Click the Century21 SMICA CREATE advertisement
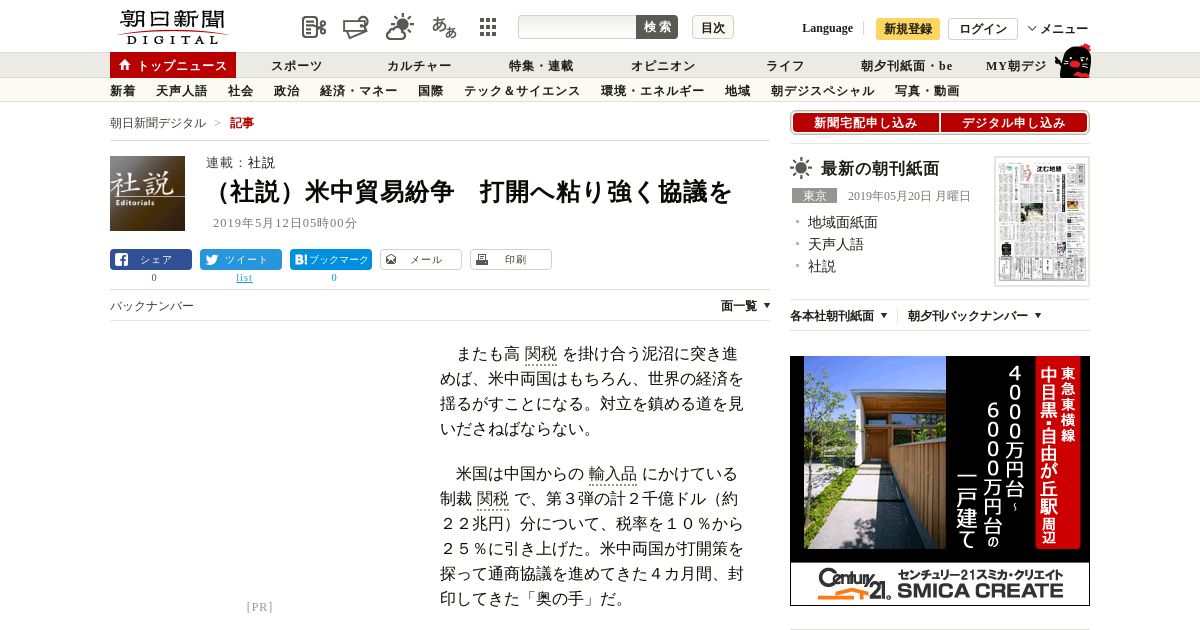1200x630 pixels. tap(940, 481)
